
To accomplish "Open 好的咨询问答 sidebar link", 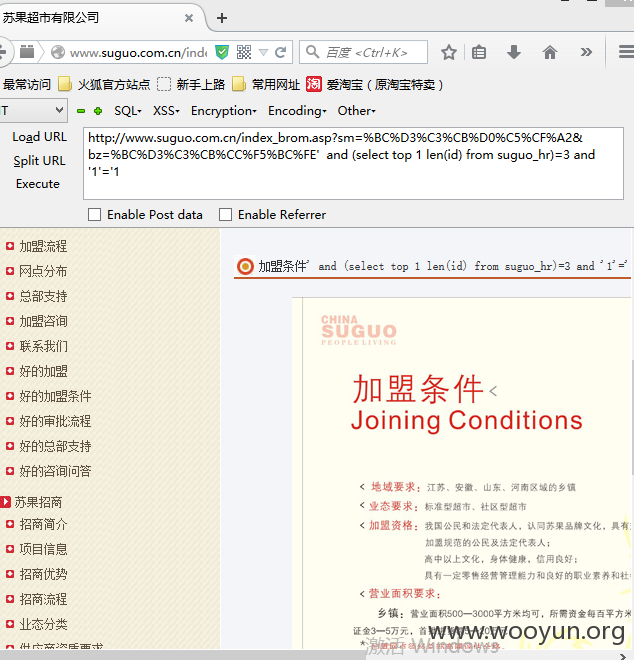I will click(55, 471).
